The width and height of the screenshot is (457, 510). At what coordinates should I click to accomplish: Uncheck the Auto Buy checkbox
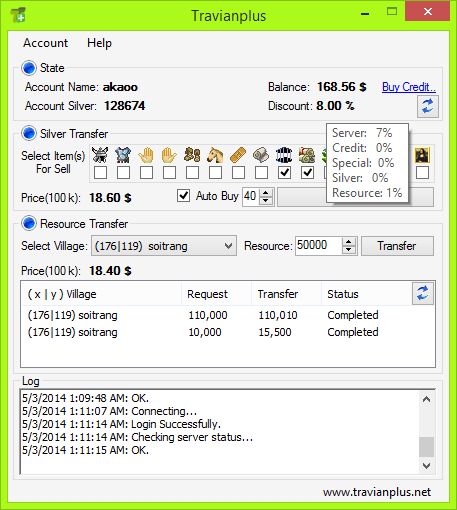[x=183, y=196]
